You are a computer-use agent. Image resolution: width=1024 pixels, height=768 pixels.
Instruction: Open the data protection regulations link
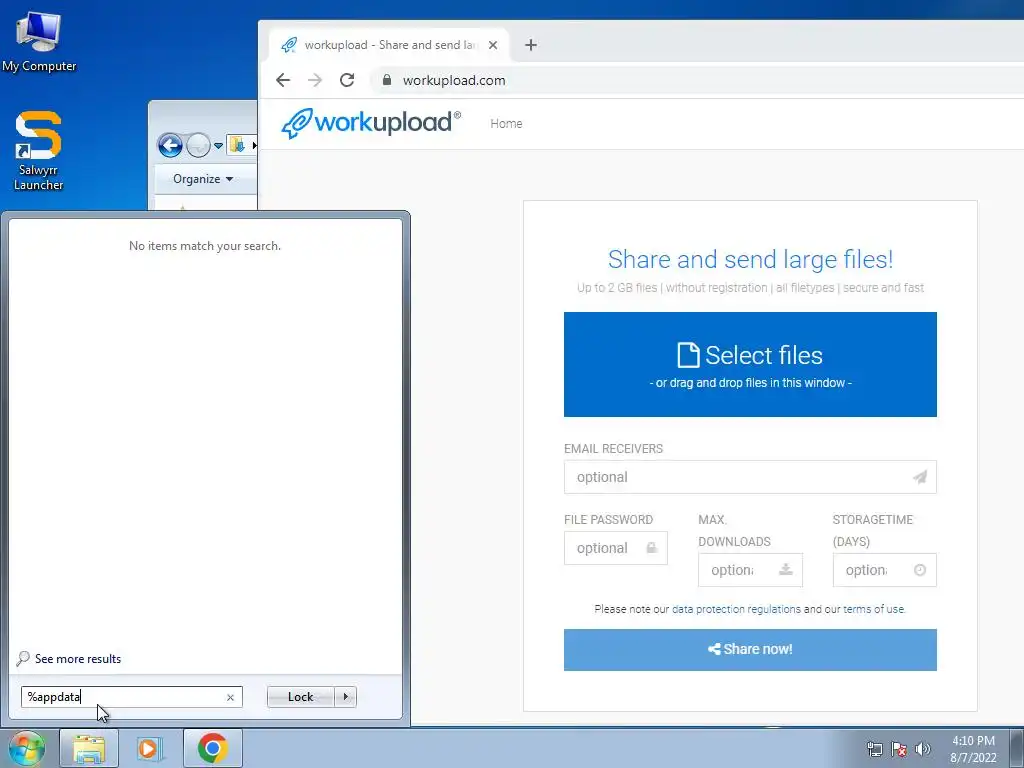736,609
